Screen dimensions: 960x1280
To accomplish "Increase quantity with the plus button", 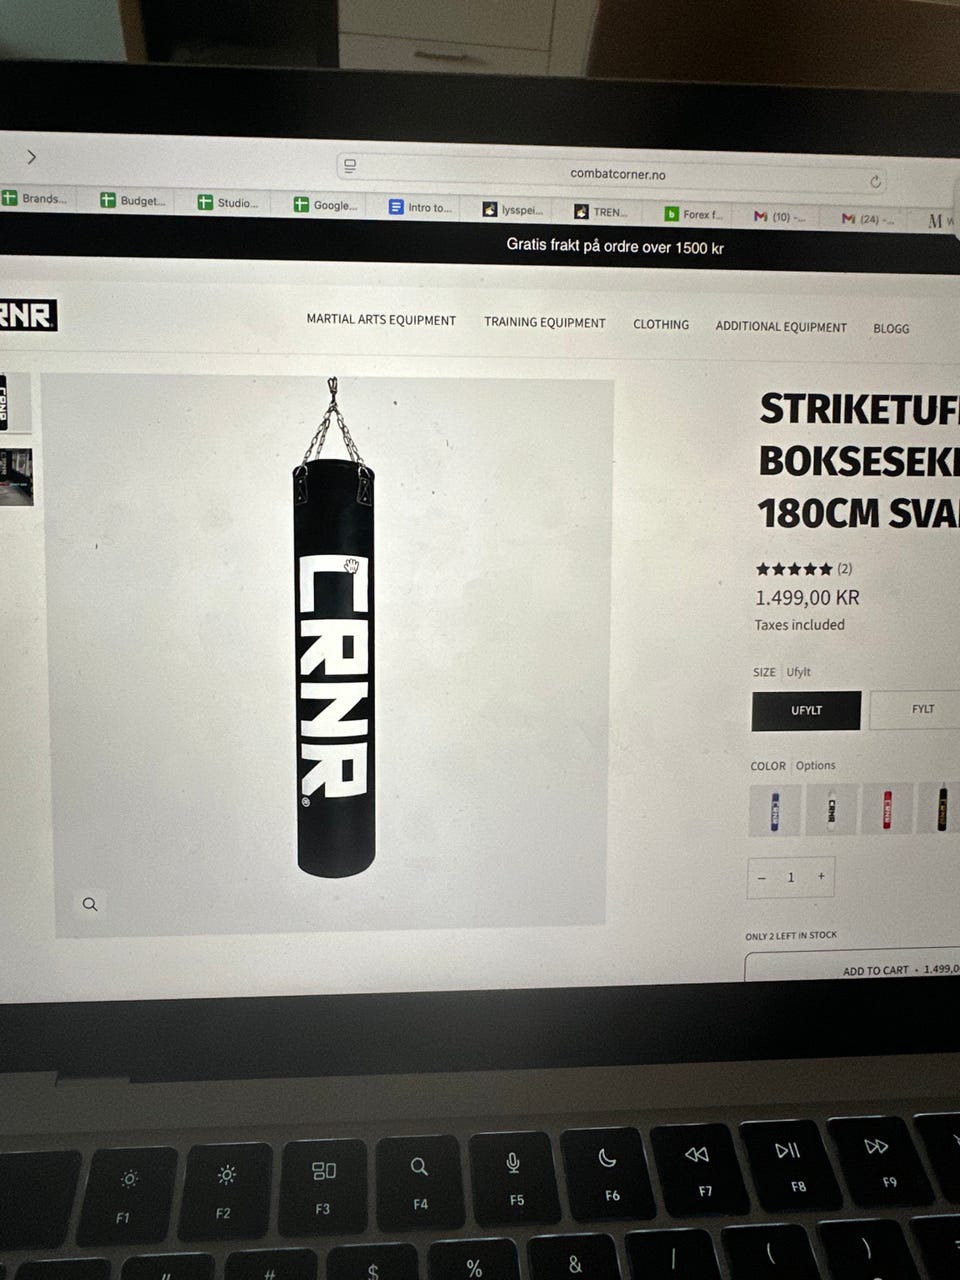I will [x=821, y=876].
